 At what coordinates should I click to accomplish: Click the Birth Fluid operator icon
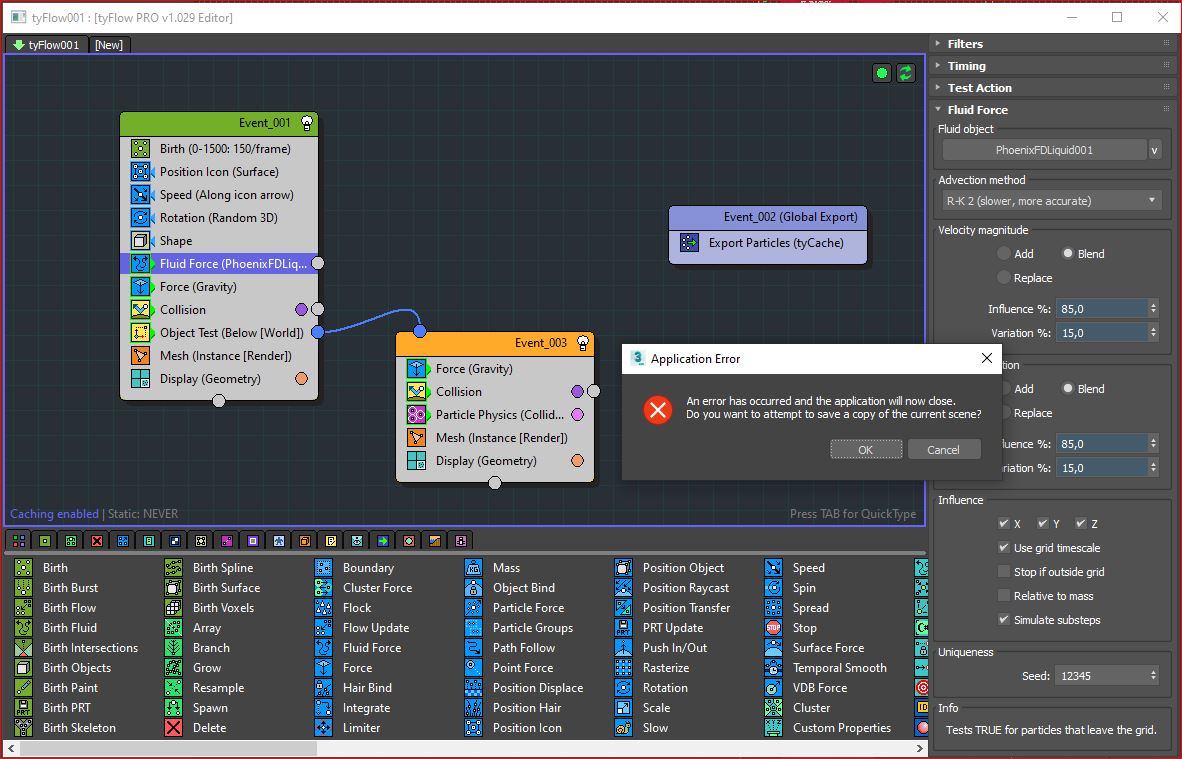[24, 628]
